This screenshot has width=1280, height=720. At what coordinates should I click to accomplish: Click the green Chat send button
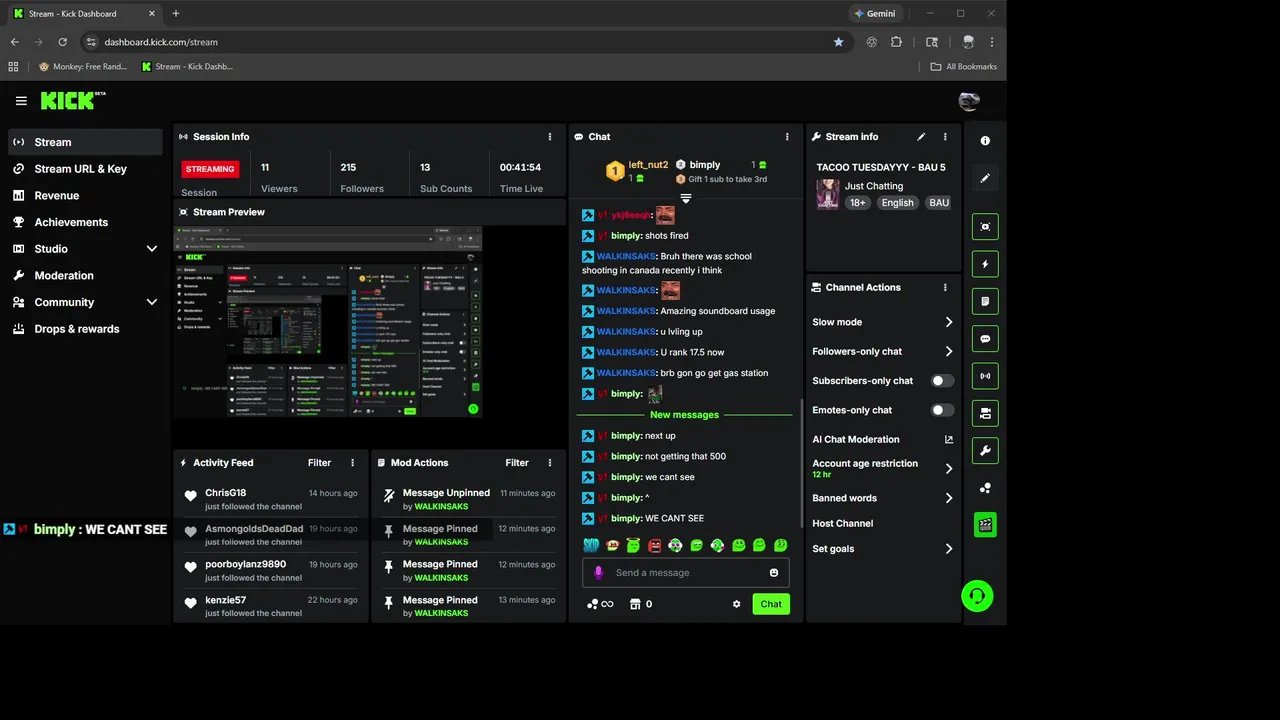click(x=771, y=604)
